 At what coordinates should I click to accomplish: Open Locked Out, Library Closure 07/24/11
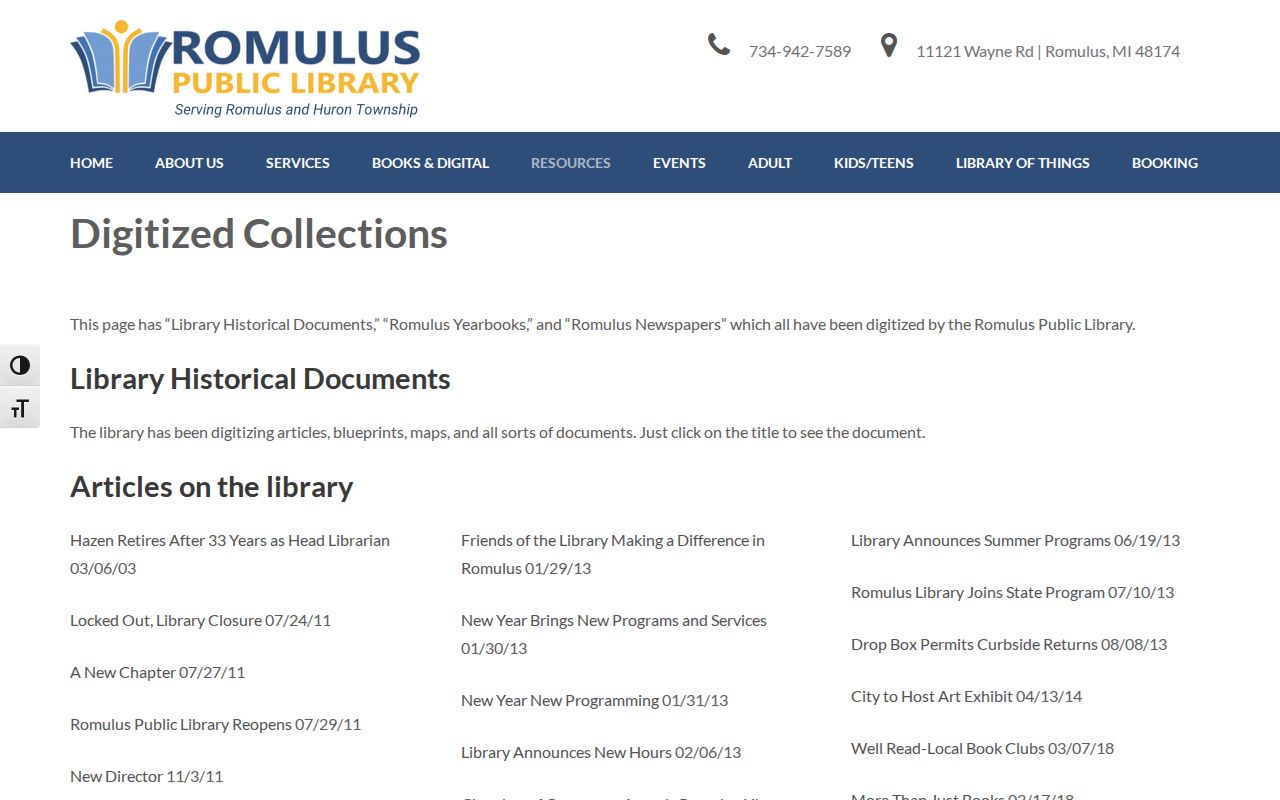point(200,620)
